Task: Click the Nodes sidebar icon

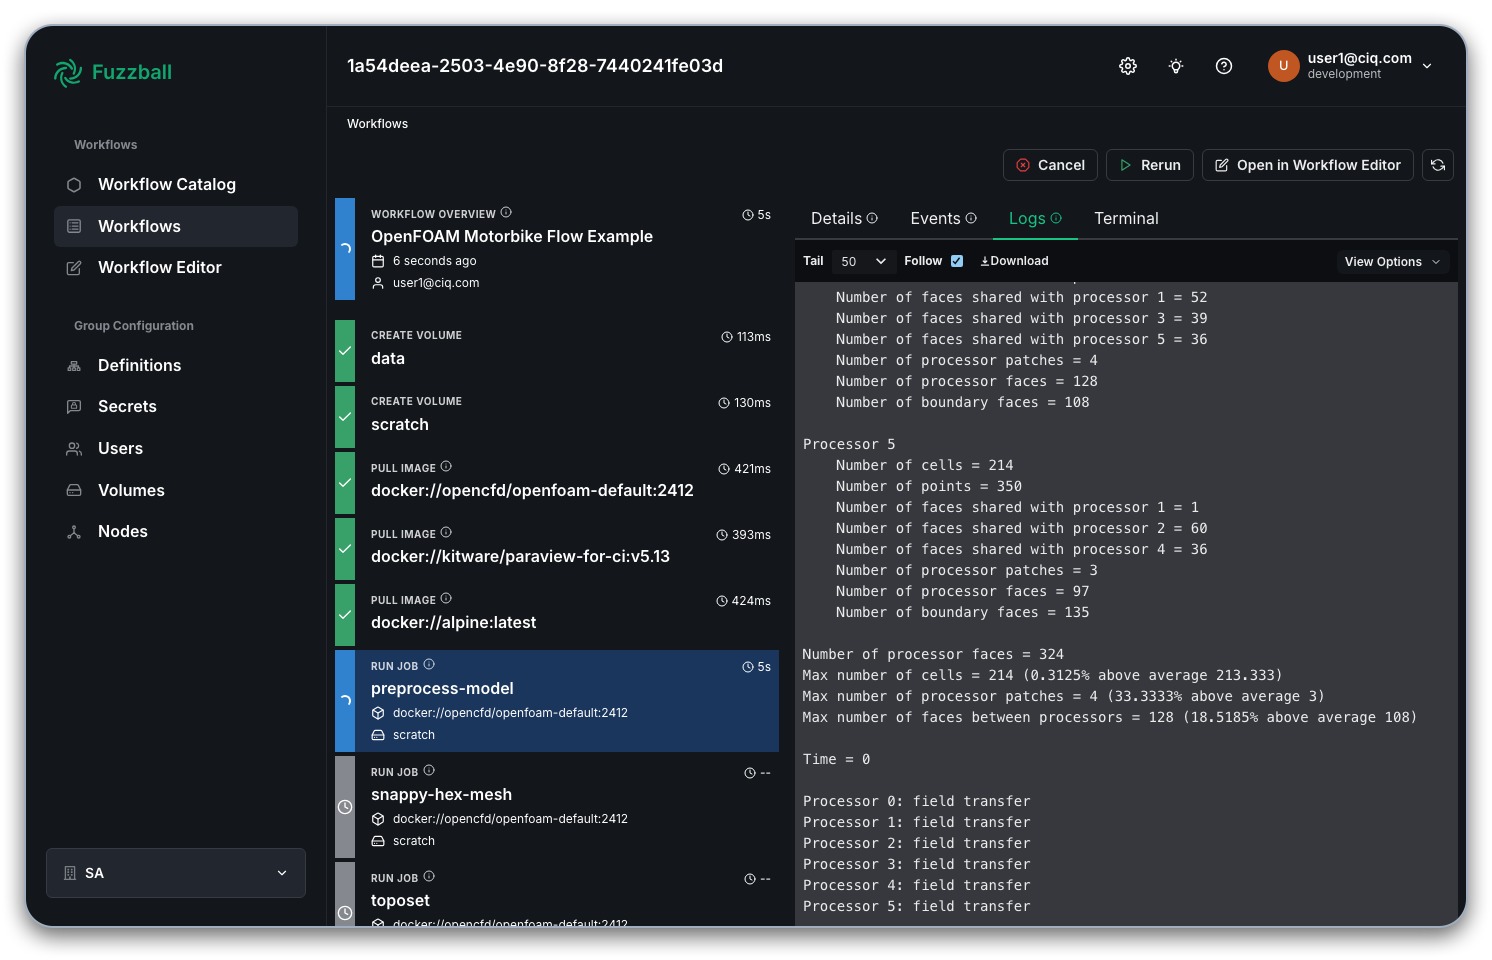Action: coord(74,532)
